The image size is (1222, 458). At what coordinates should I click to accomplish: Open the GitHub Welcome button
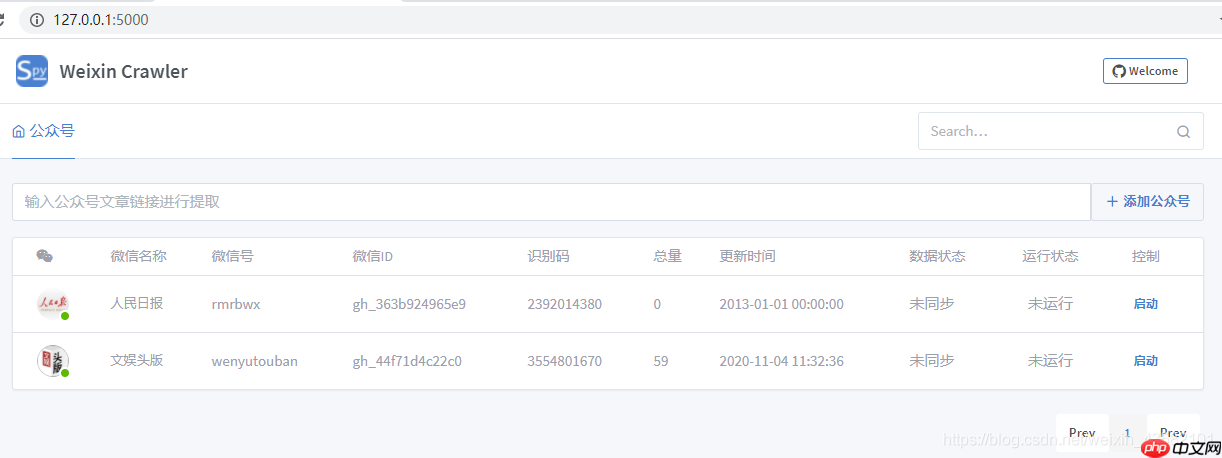[x=1145, y=71]
